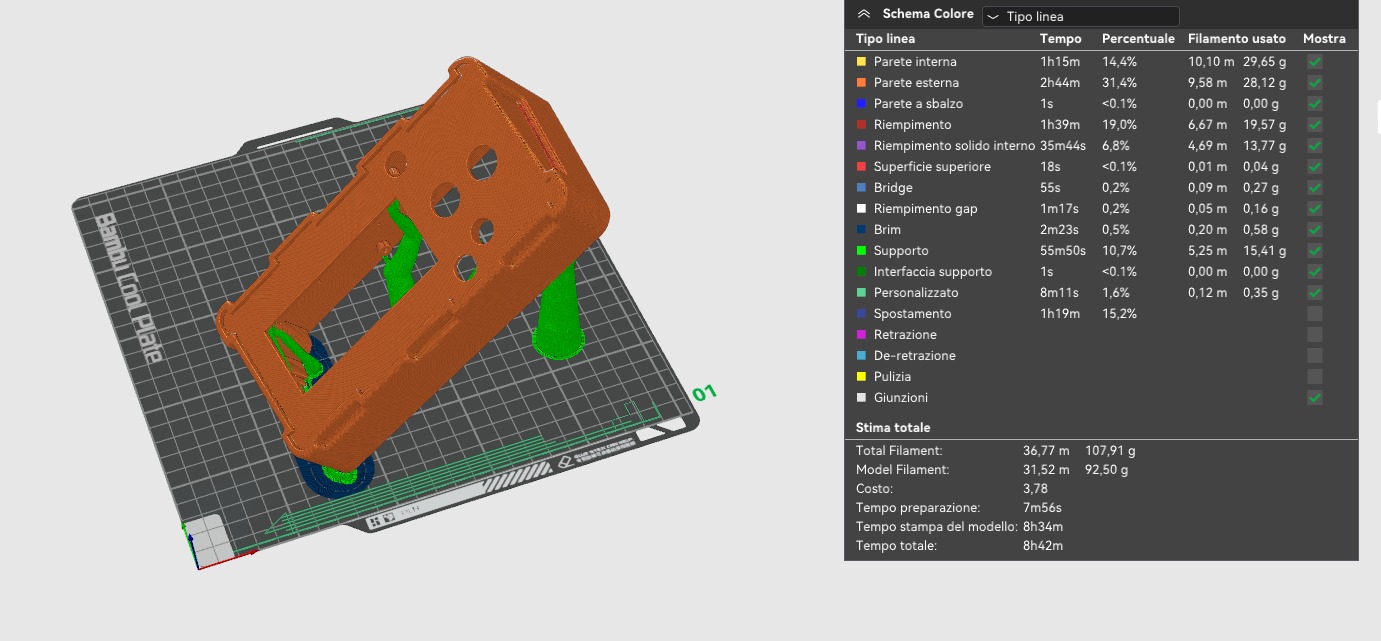Click the green Supporto color swatch
1381x641 pixels.
(861, 251)
